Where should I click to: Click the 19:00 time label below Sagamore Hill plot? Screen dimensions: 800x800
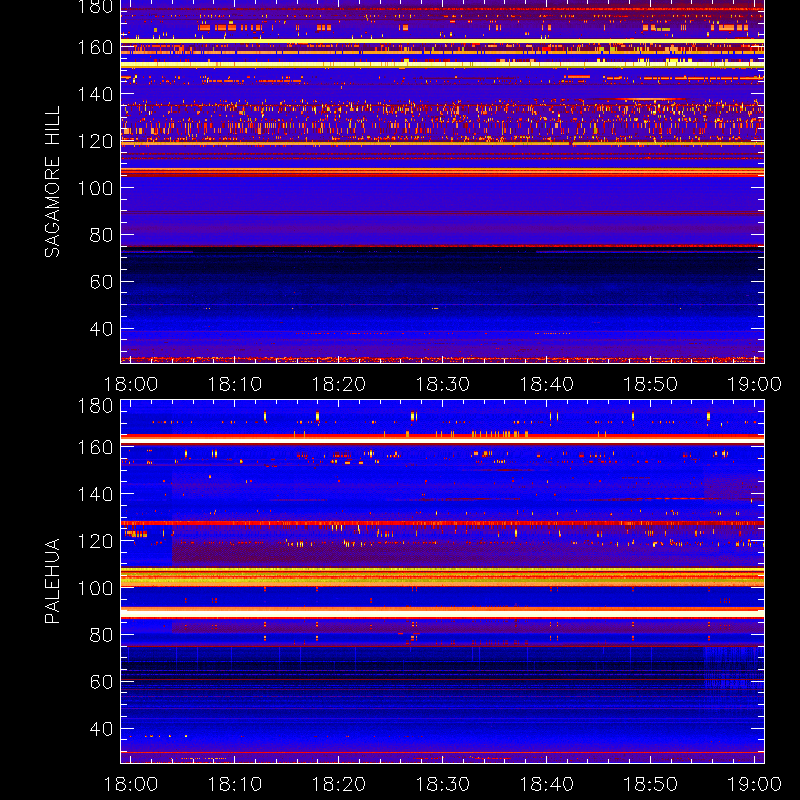pyautogui.click(x=754, y=384)
